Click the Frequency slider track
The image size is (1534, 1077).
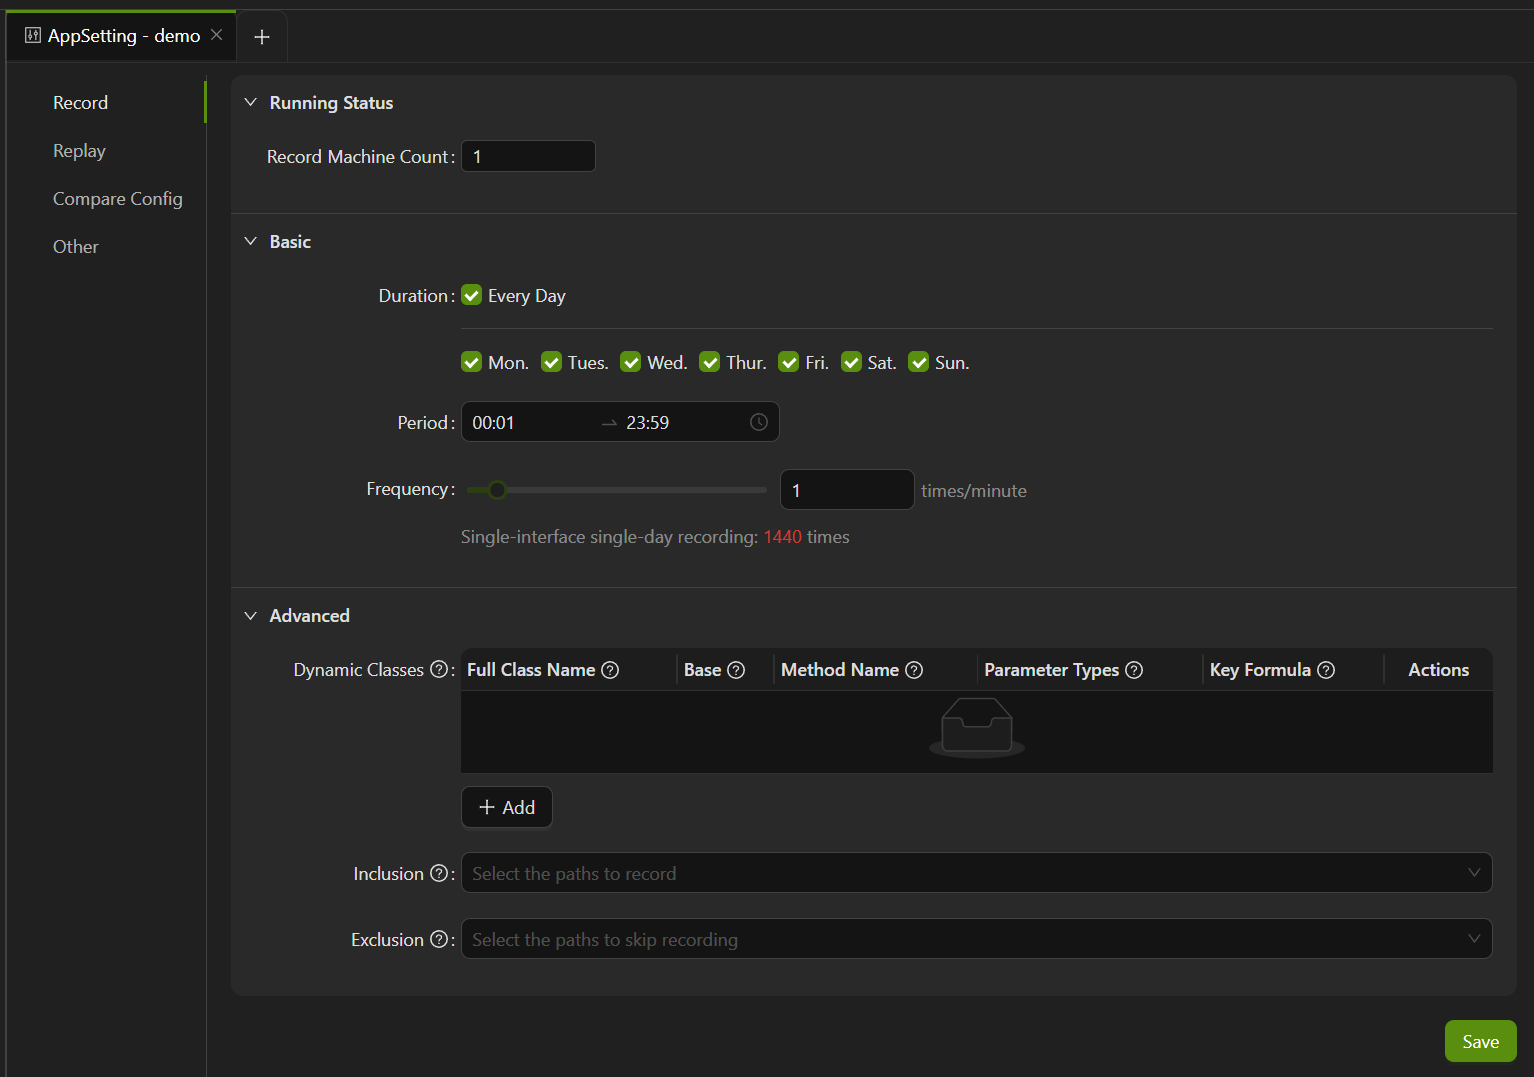[616, 490]
